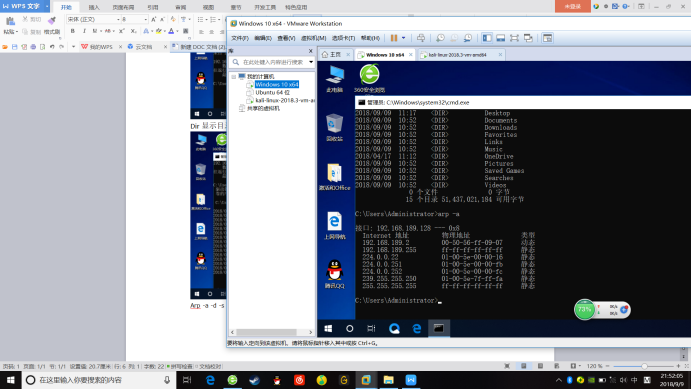Select kali-linux-2018.3 in VMware library tree

pyautogui.click(x=285, y=101)
